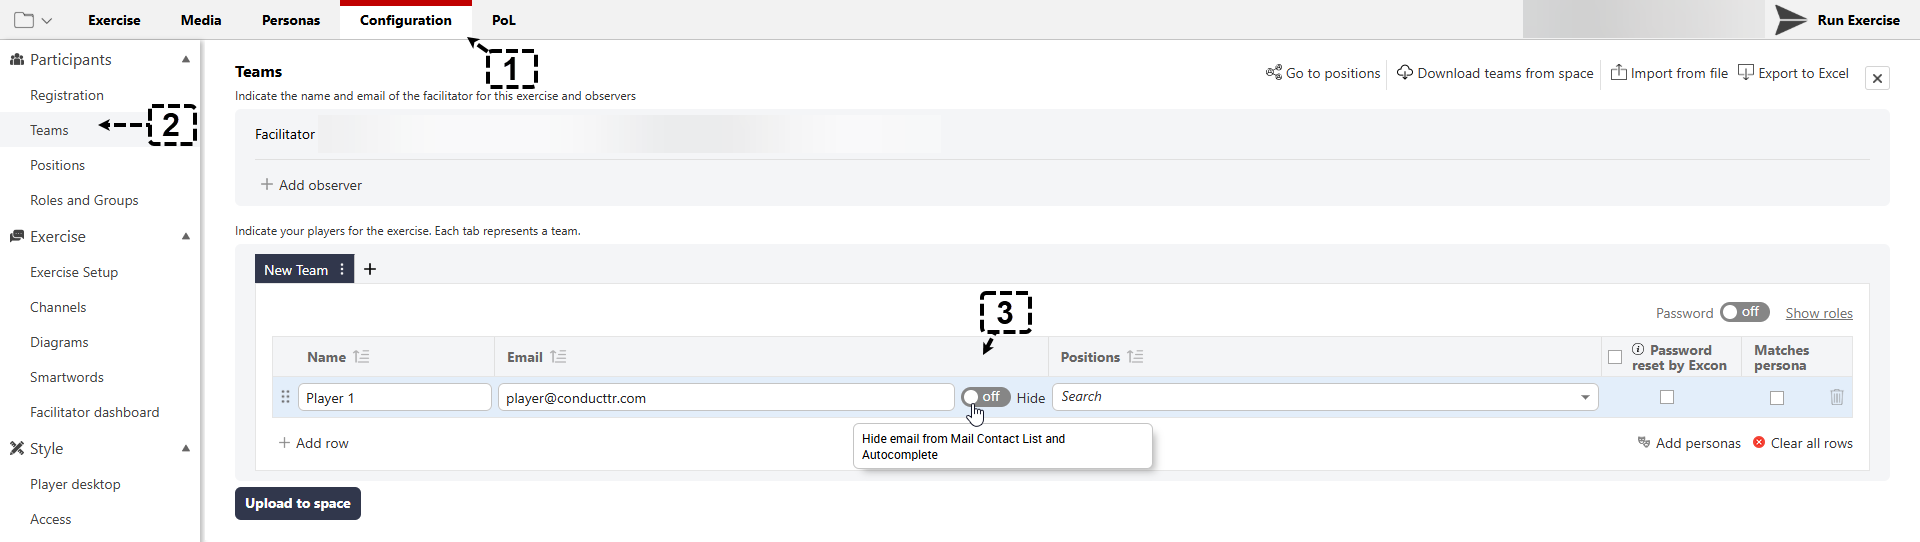Click the Upload to space button
1920x542 pixels.
coord(297,503)
